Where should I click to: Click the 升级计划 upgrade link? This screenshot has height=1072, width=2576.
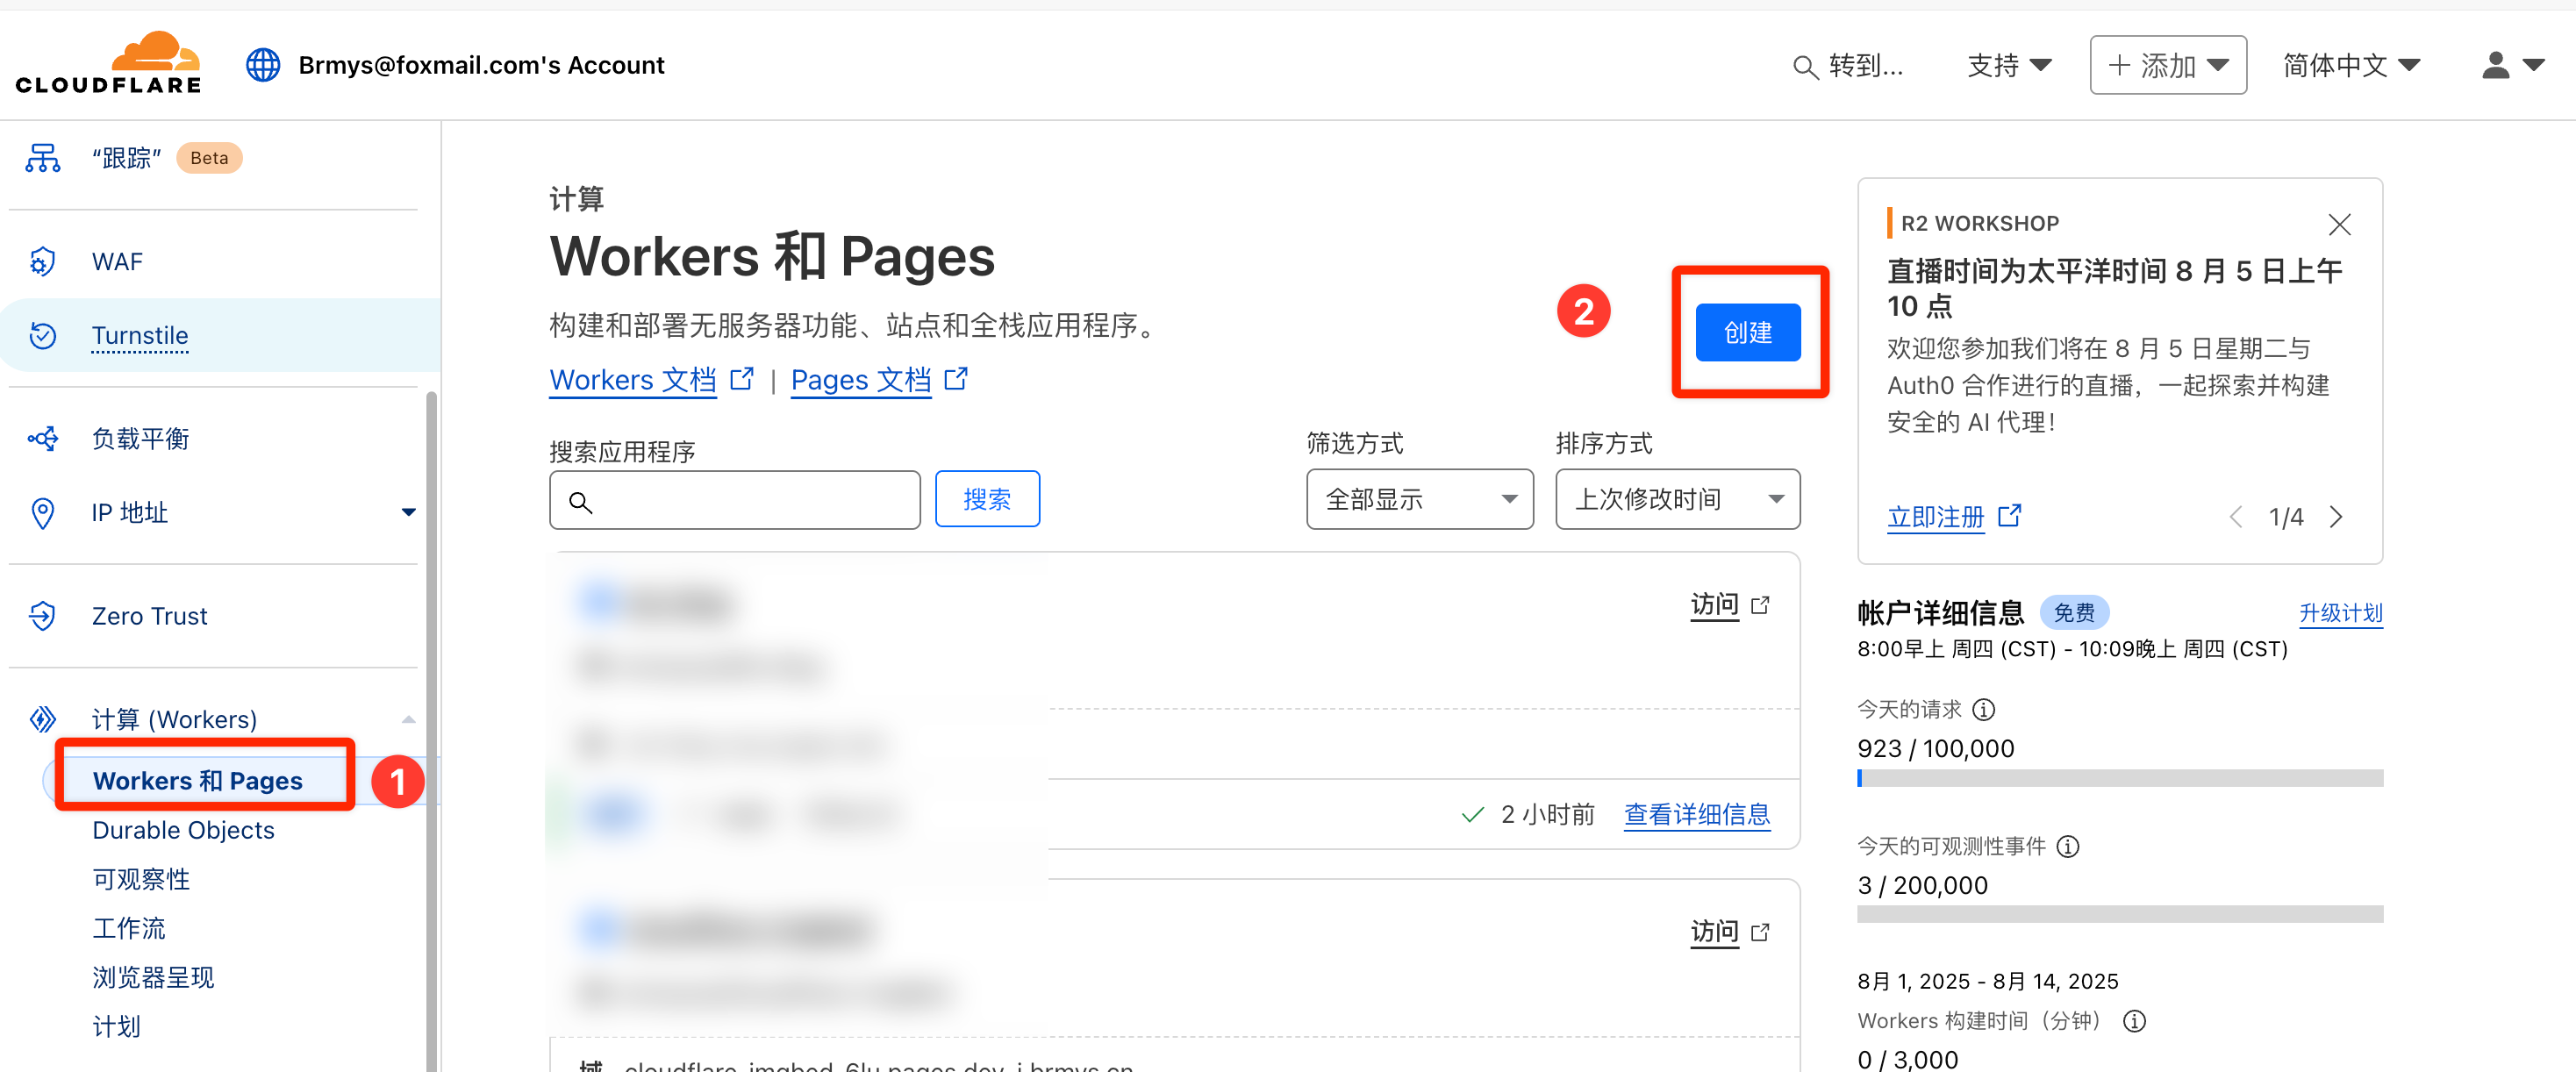click(x=2340, y=613)
